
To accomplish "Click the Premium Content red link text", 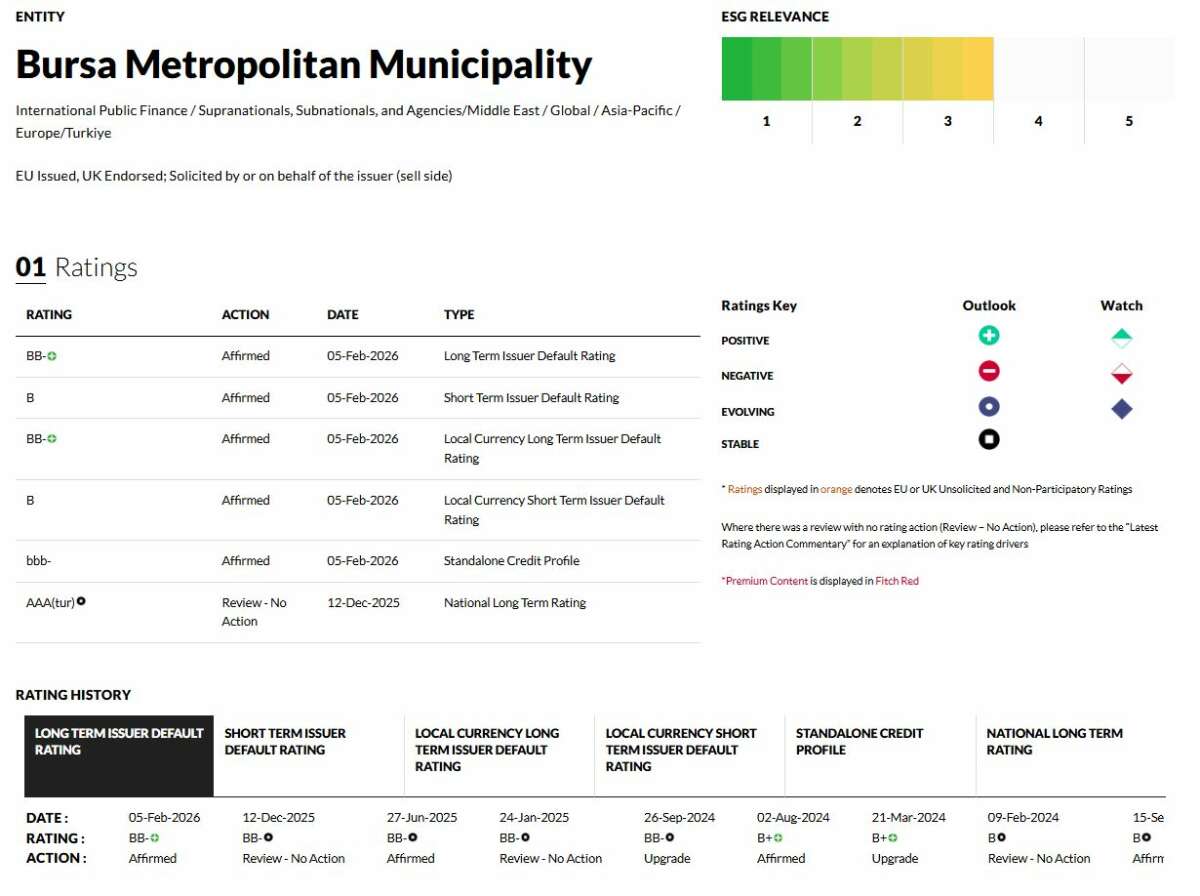I will tap(766, 581).
